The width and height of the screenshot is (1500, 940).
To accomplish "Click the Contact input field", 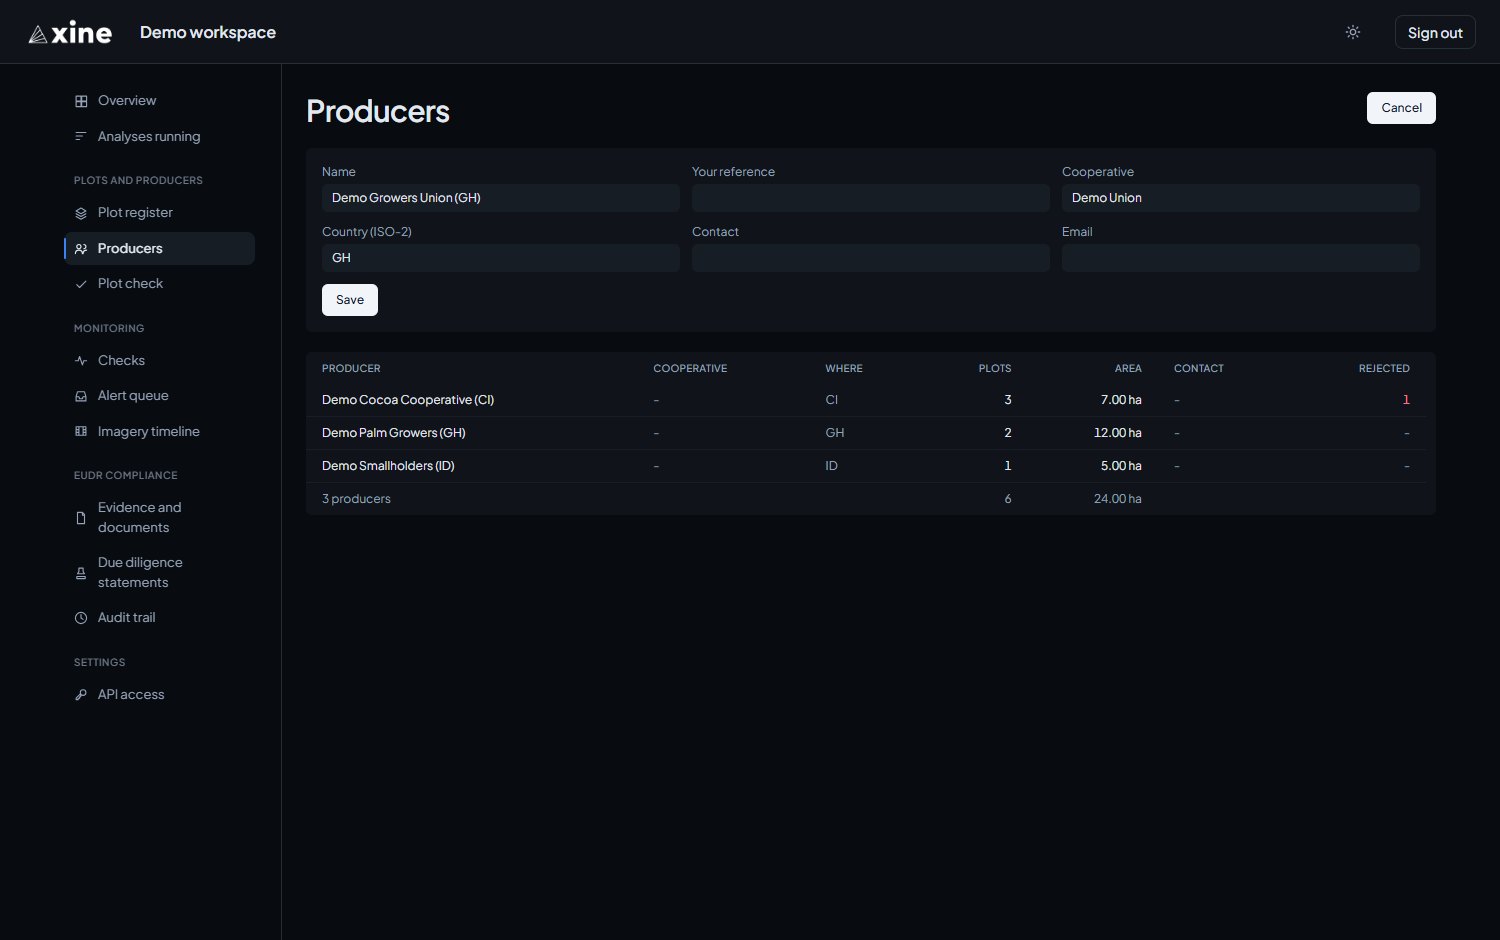I will point(871,258).
